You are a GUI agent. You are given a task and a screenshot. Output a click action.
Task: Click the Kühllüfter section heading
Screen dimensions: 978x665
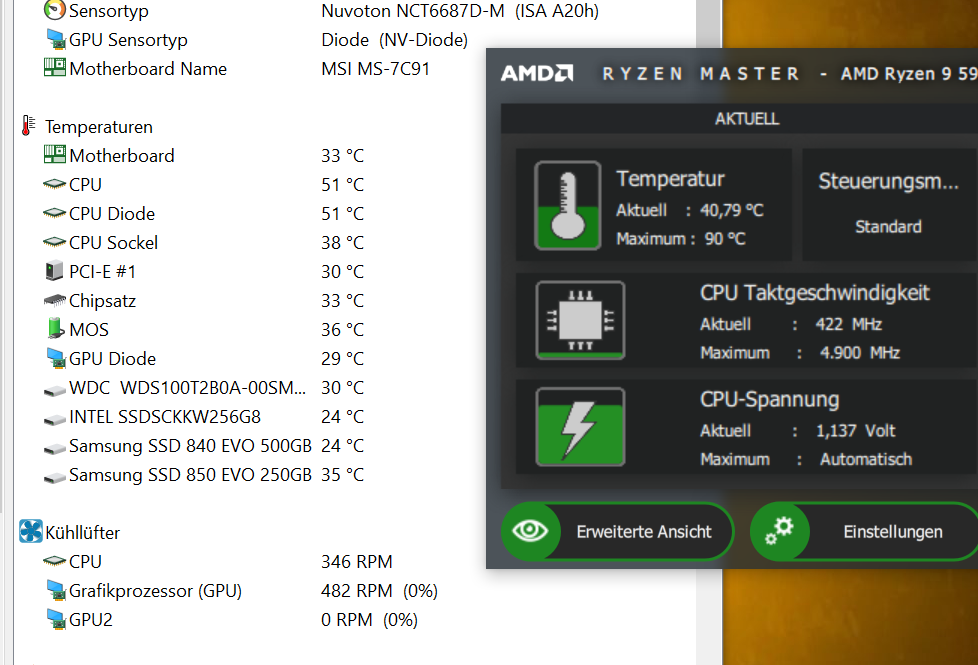82,533
